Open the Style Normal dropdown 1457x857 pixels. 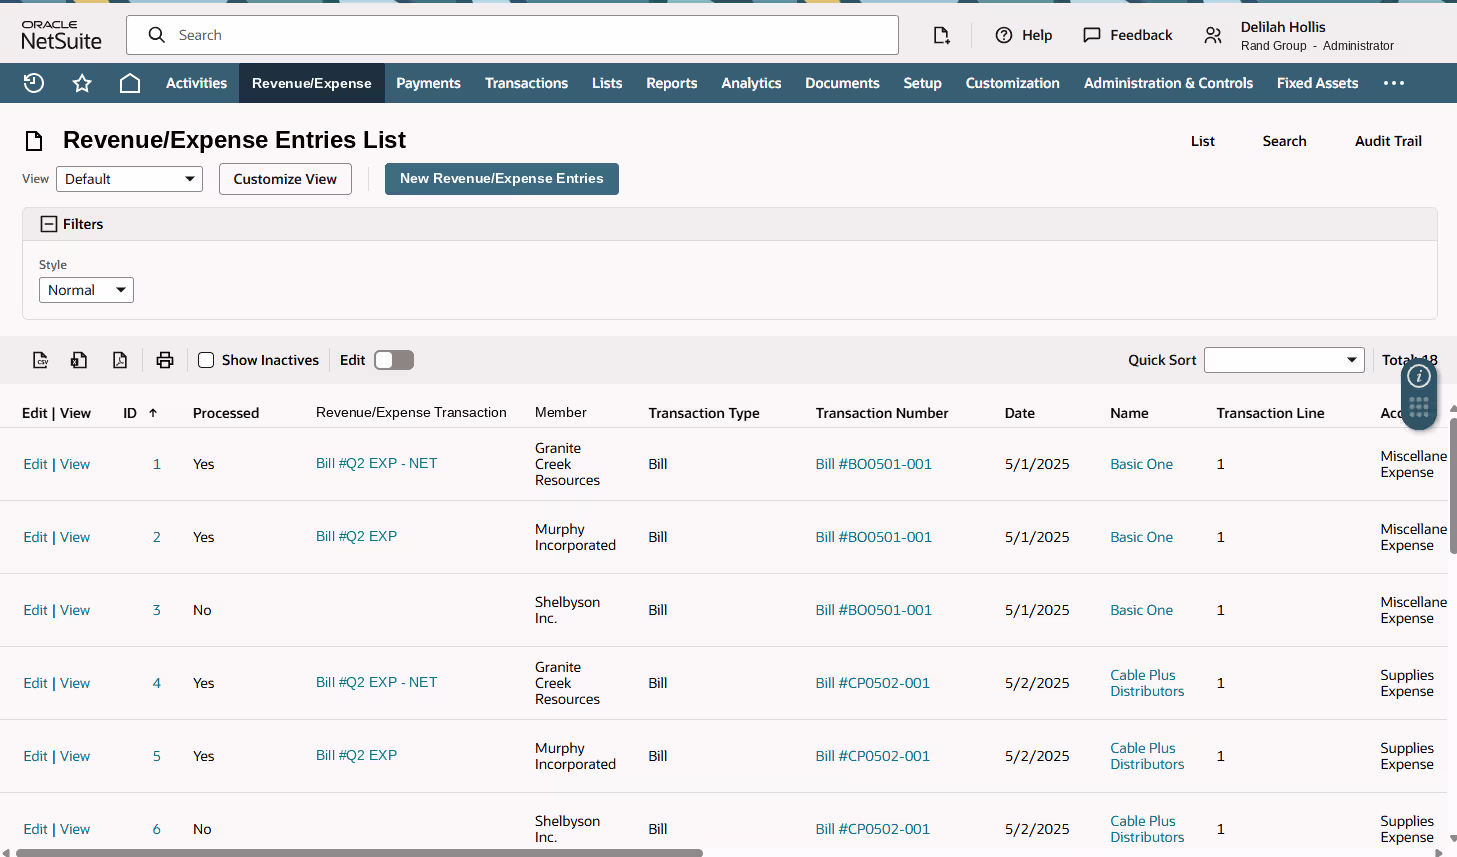pyautogui.click(x=86, y=290)
